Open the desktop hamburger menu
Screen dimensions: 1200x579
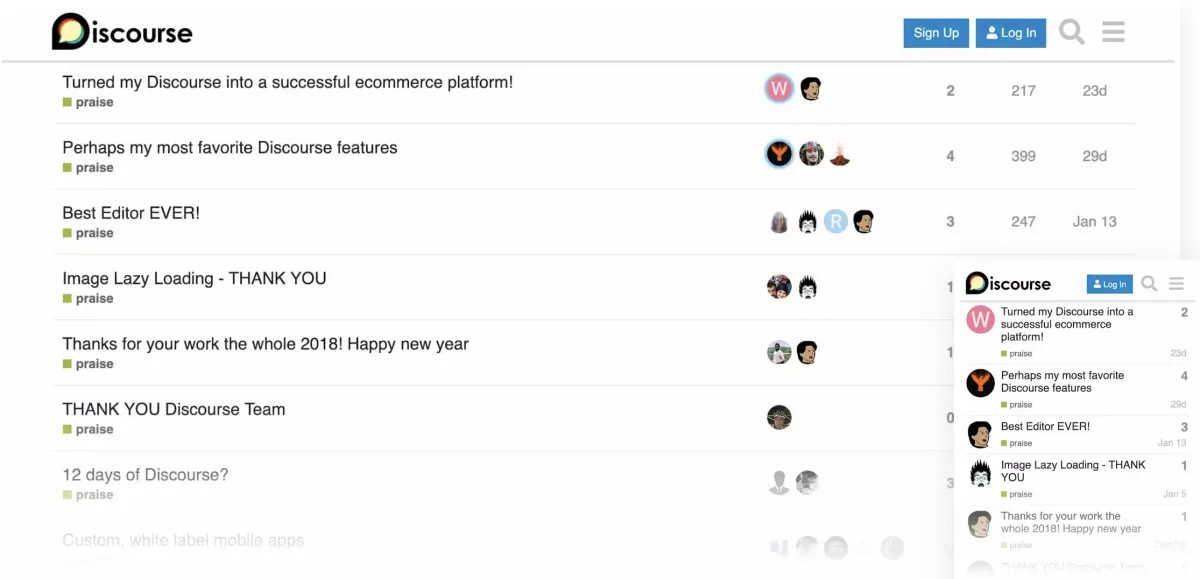(1114, 32)
